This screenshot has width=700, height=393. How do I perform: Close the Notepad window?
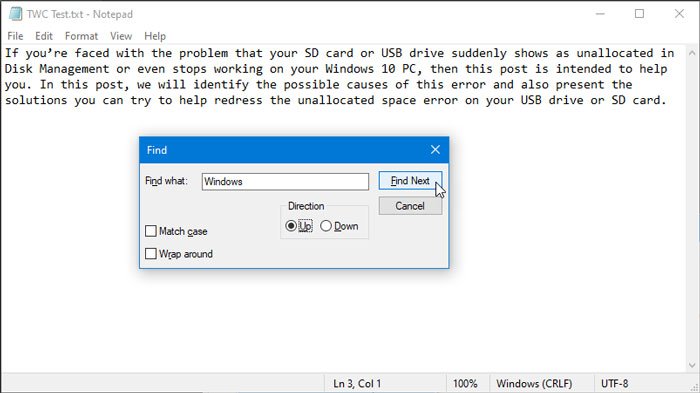click(x=679, y=14)
